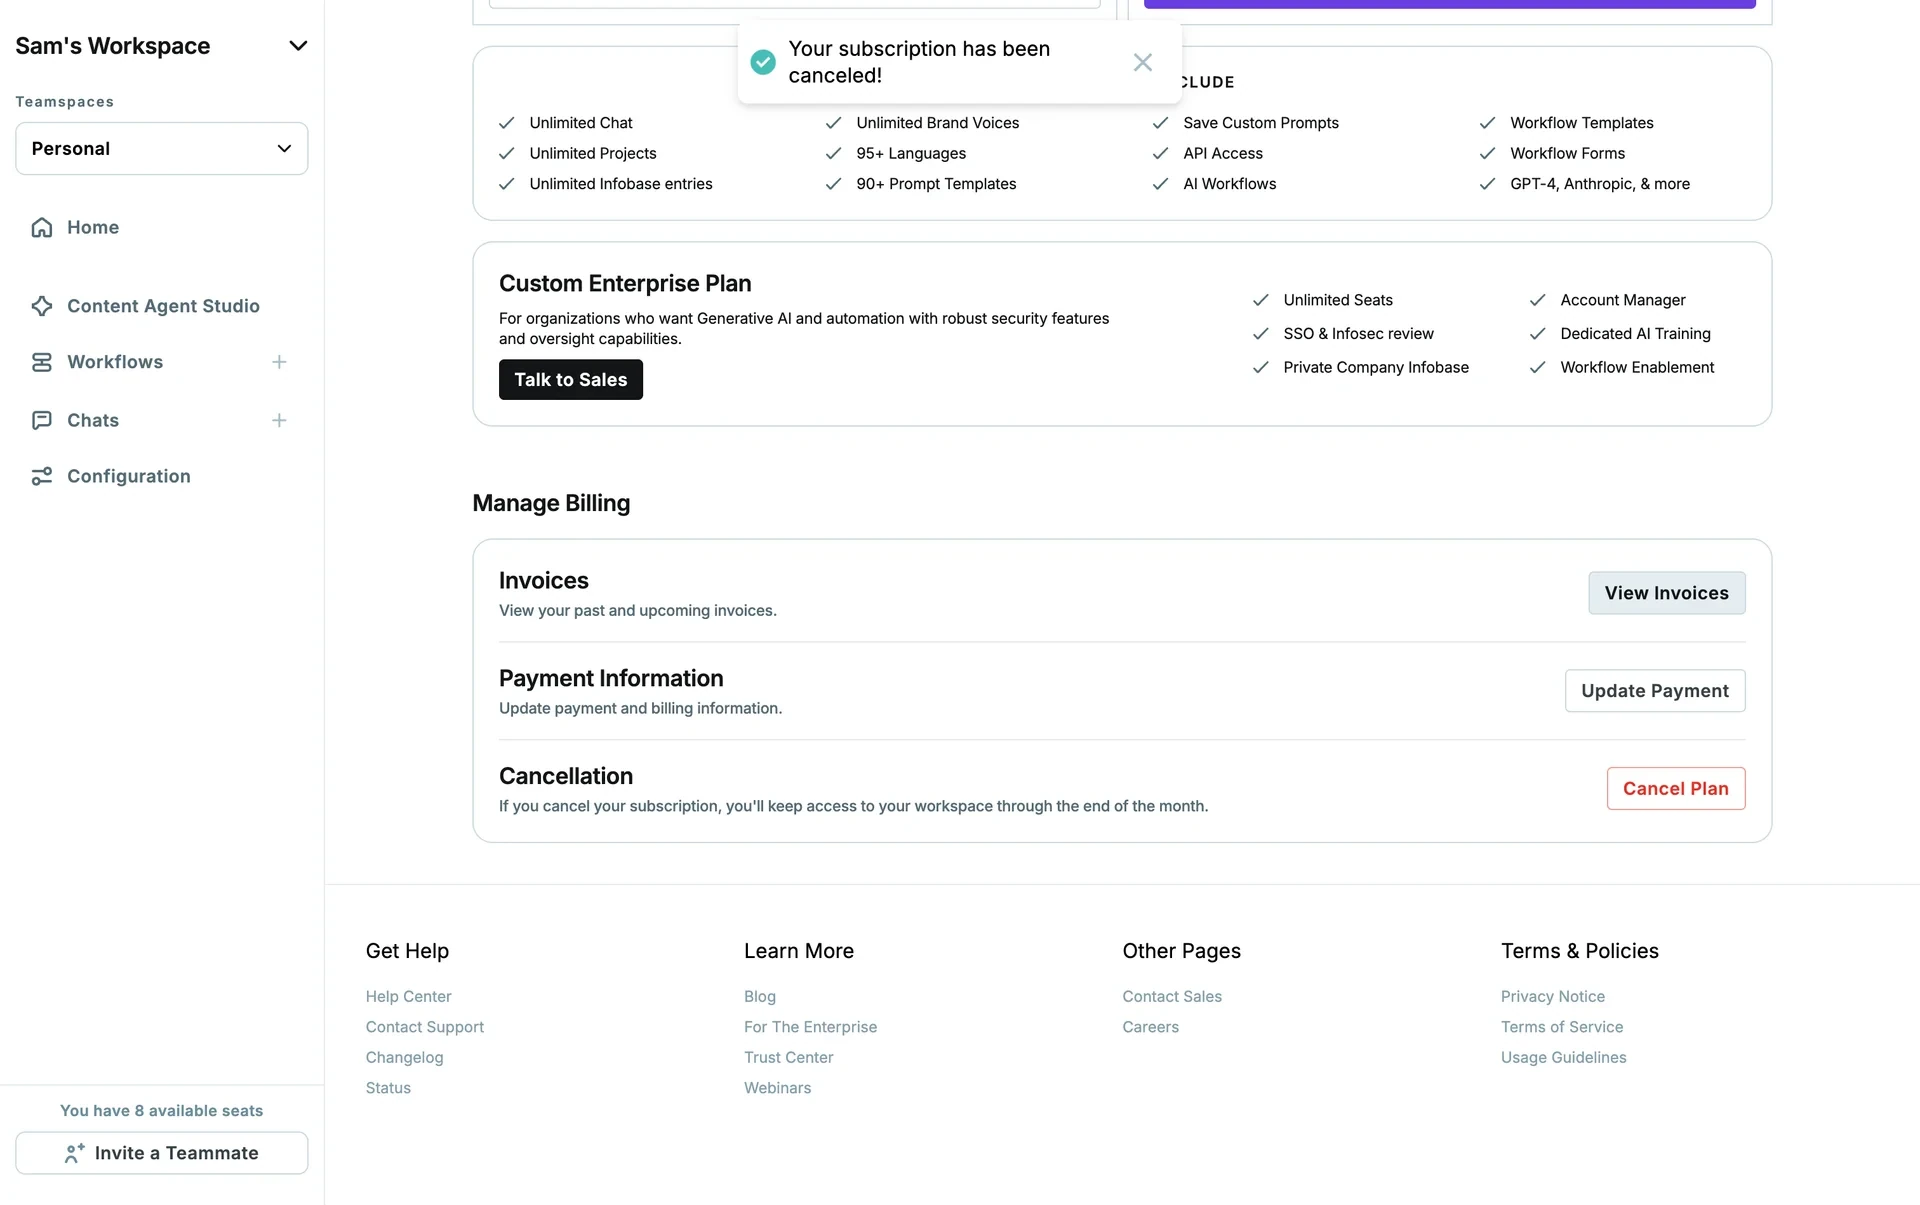
Task: Click Update Payment button
Action: 1655,691
